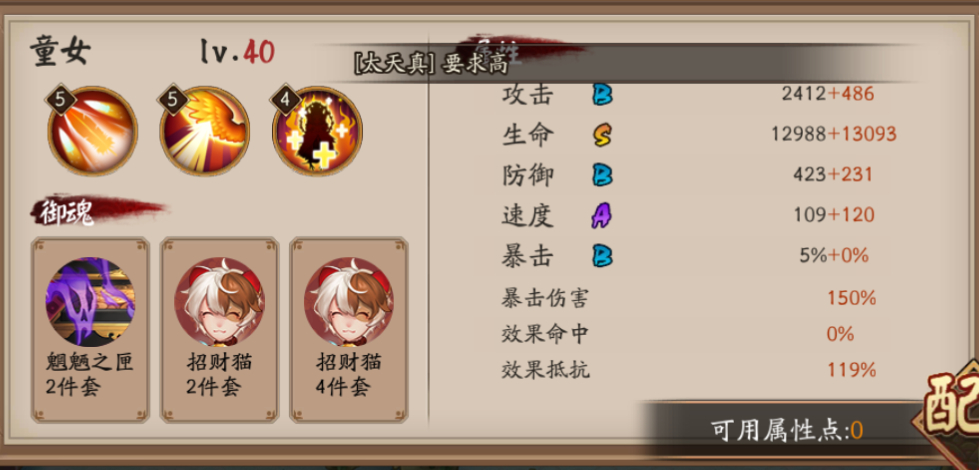Tap the 招财猫 4件套 soul portrait

[349, 301]
